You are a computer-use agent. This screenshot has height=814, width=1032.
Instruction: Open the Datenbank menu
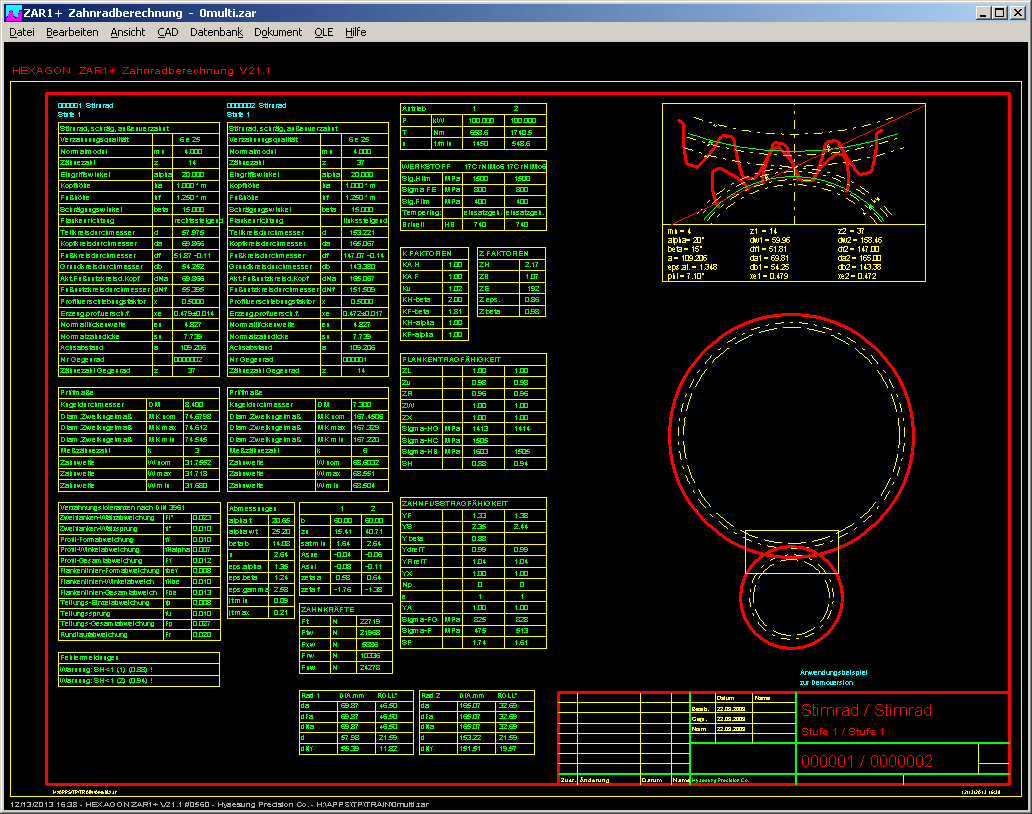click(216, 32)
